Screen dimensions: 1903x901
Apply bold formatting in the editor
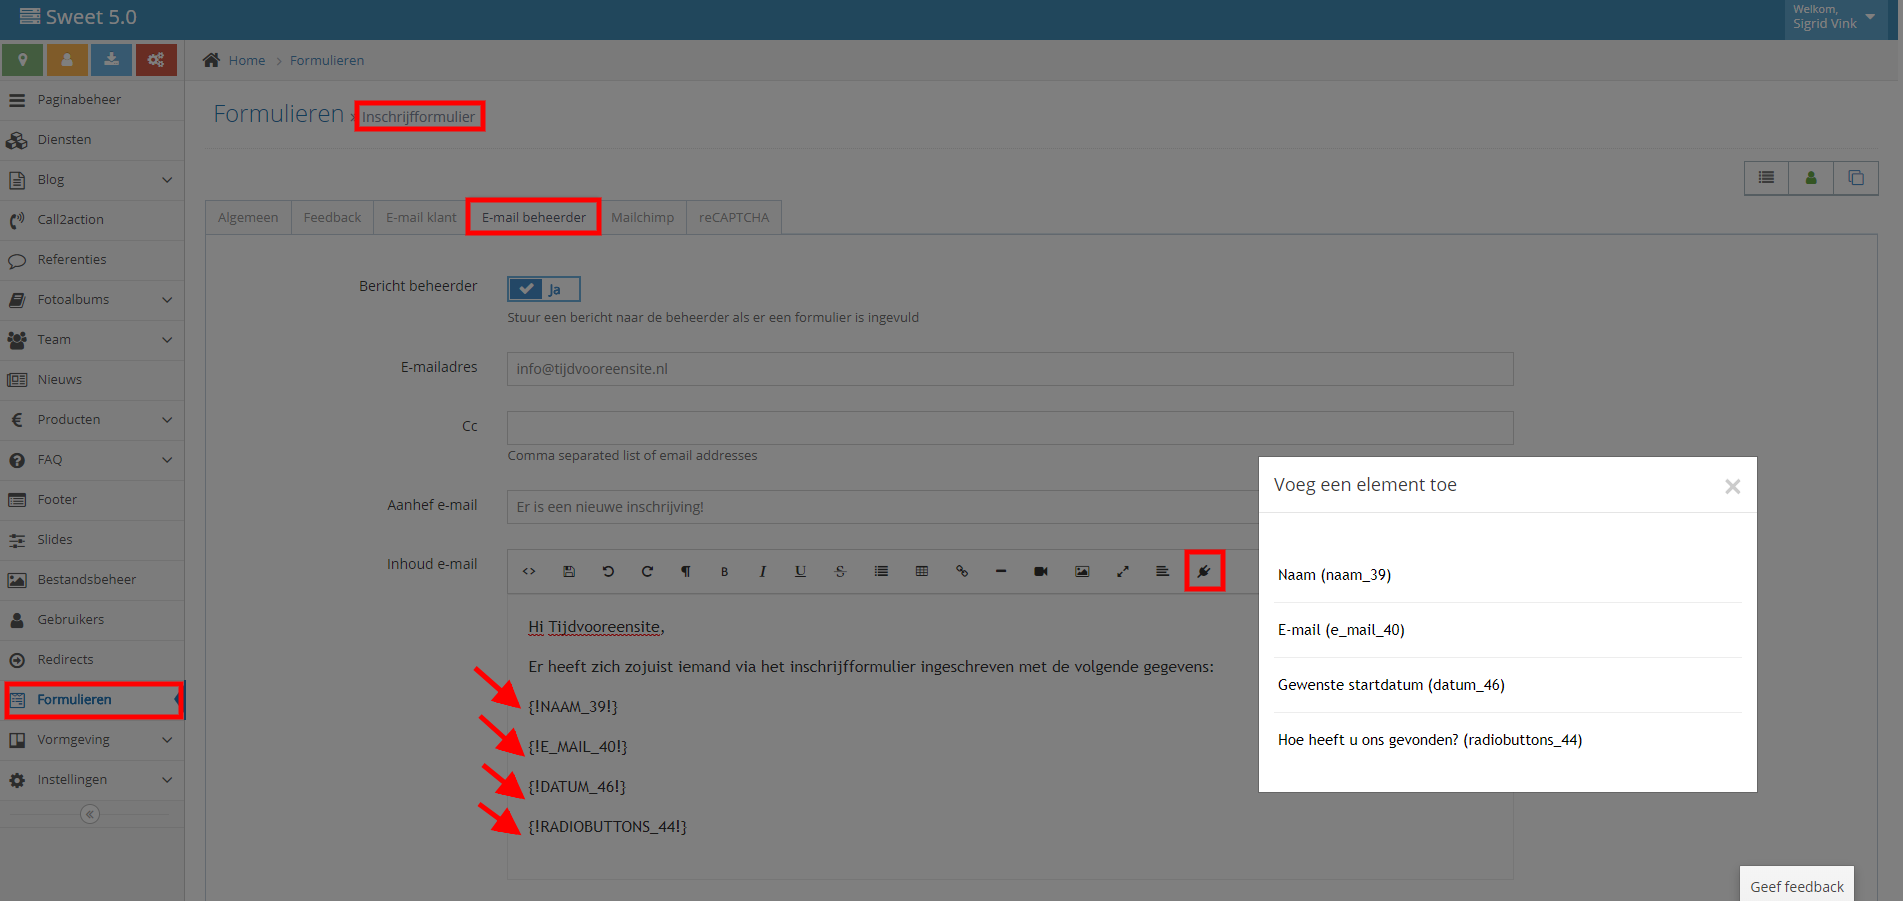pyautogui.click(x=725, y=571)
